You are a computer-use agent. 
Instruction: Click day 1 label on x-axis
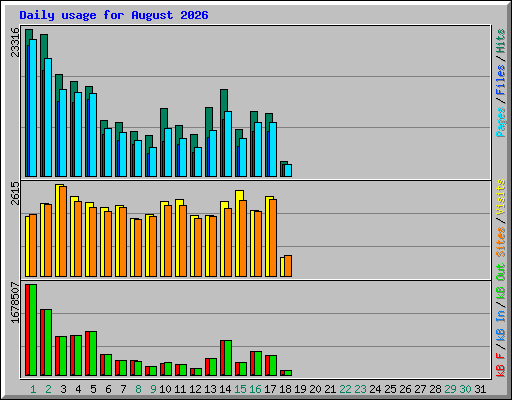(x=33, y=389)
